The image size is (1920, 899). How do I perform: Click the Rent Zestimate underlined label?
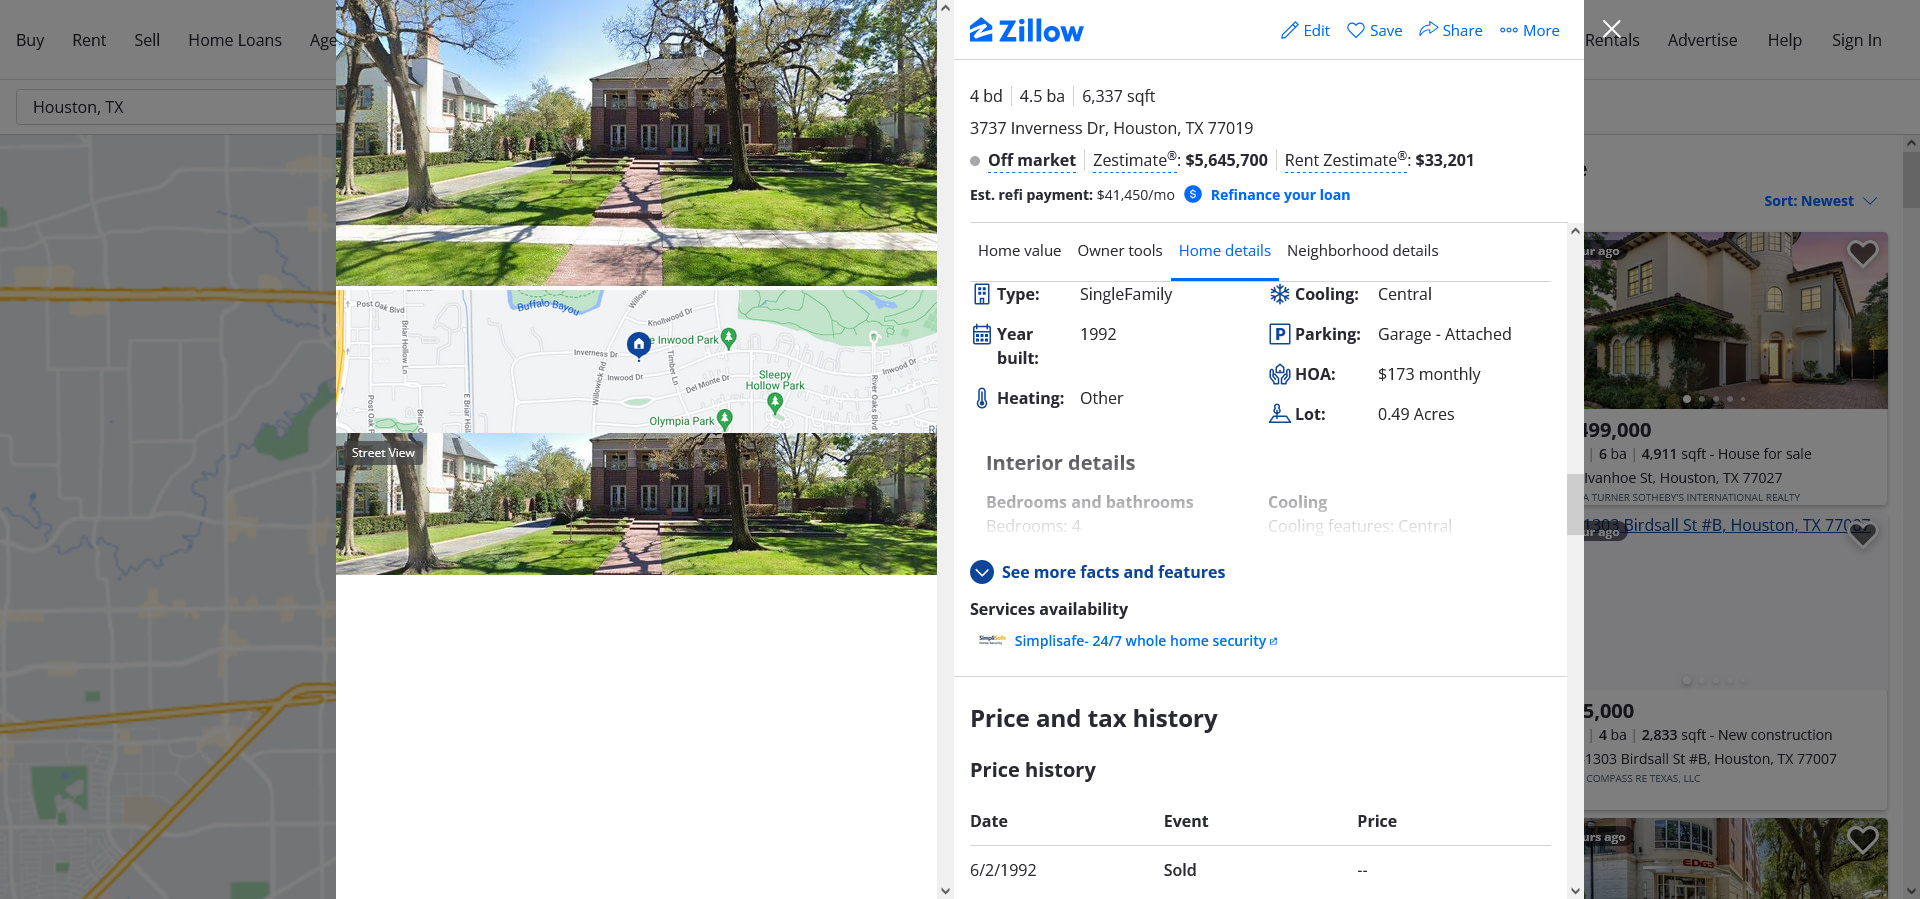click(x=1345, y=160)
